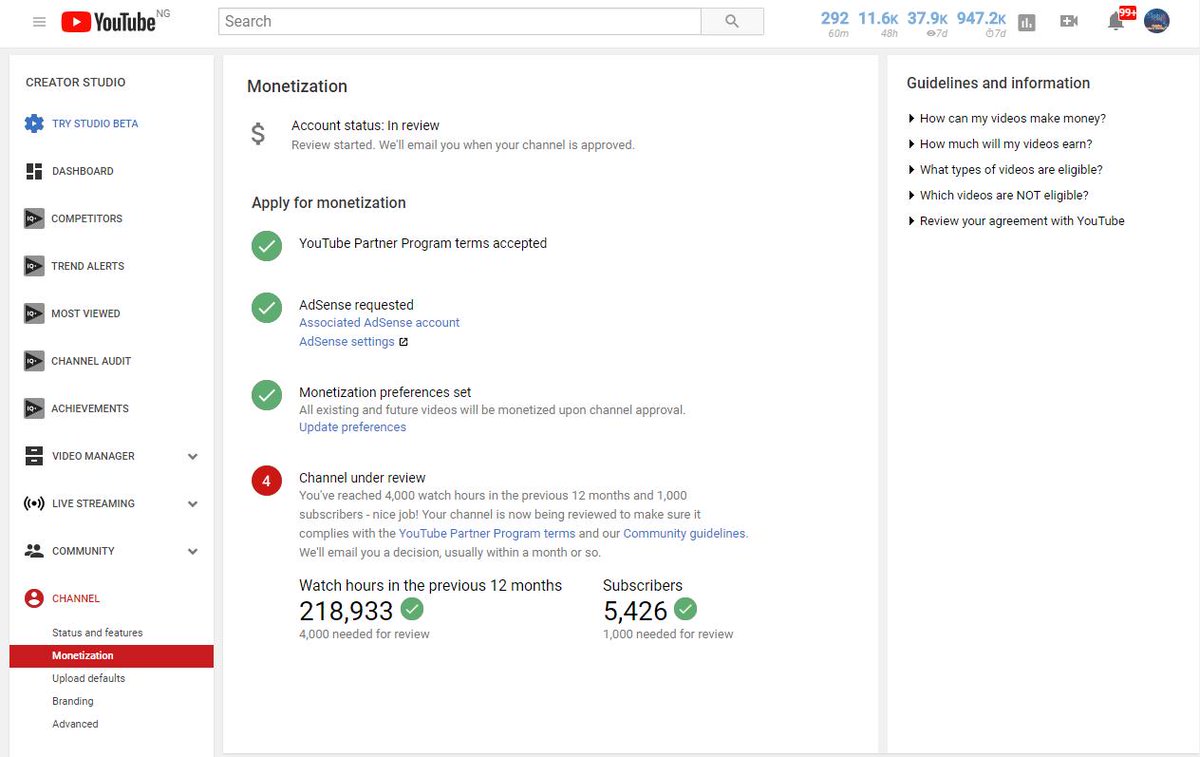Click the YouTube logo

pyautogui.click(x=108, y=21)
